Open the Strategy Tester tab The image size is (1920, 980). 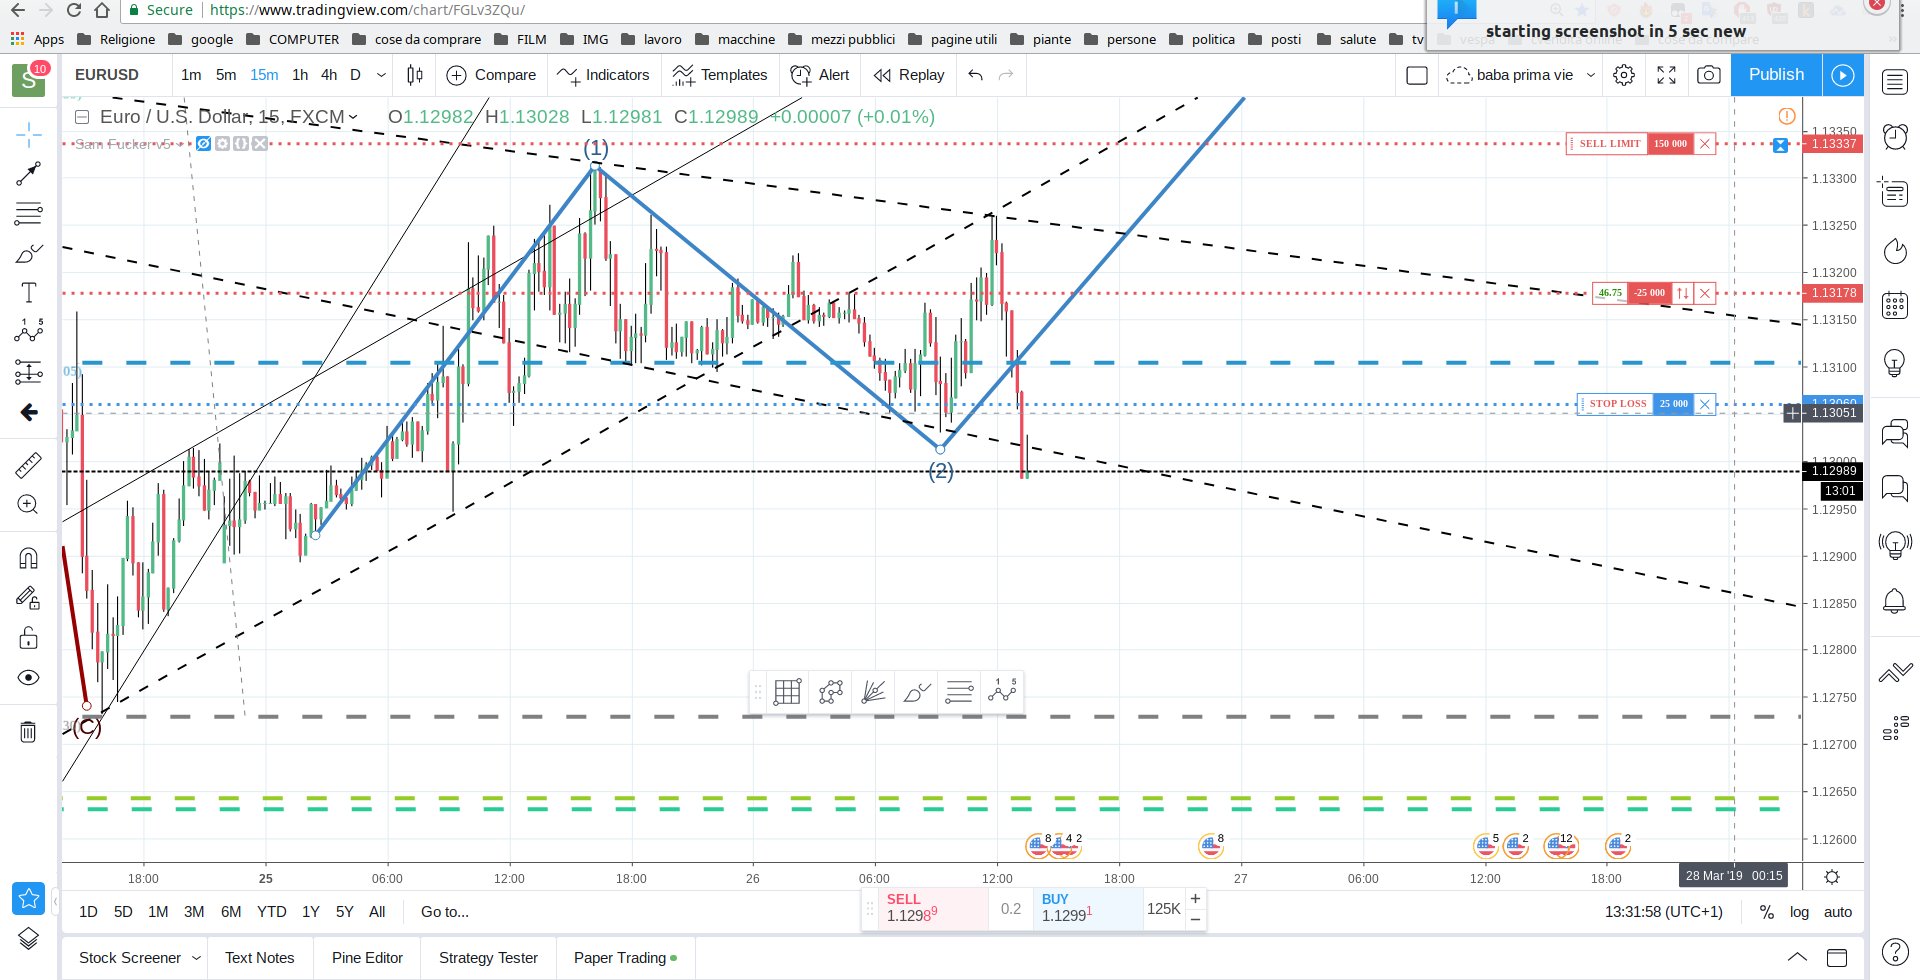click(488, 958)
